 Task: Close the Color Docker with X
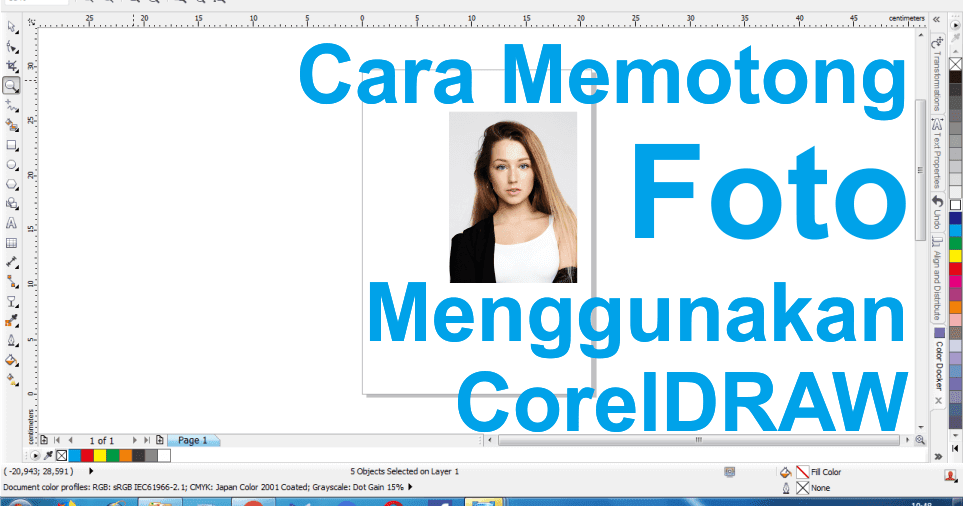938,400
